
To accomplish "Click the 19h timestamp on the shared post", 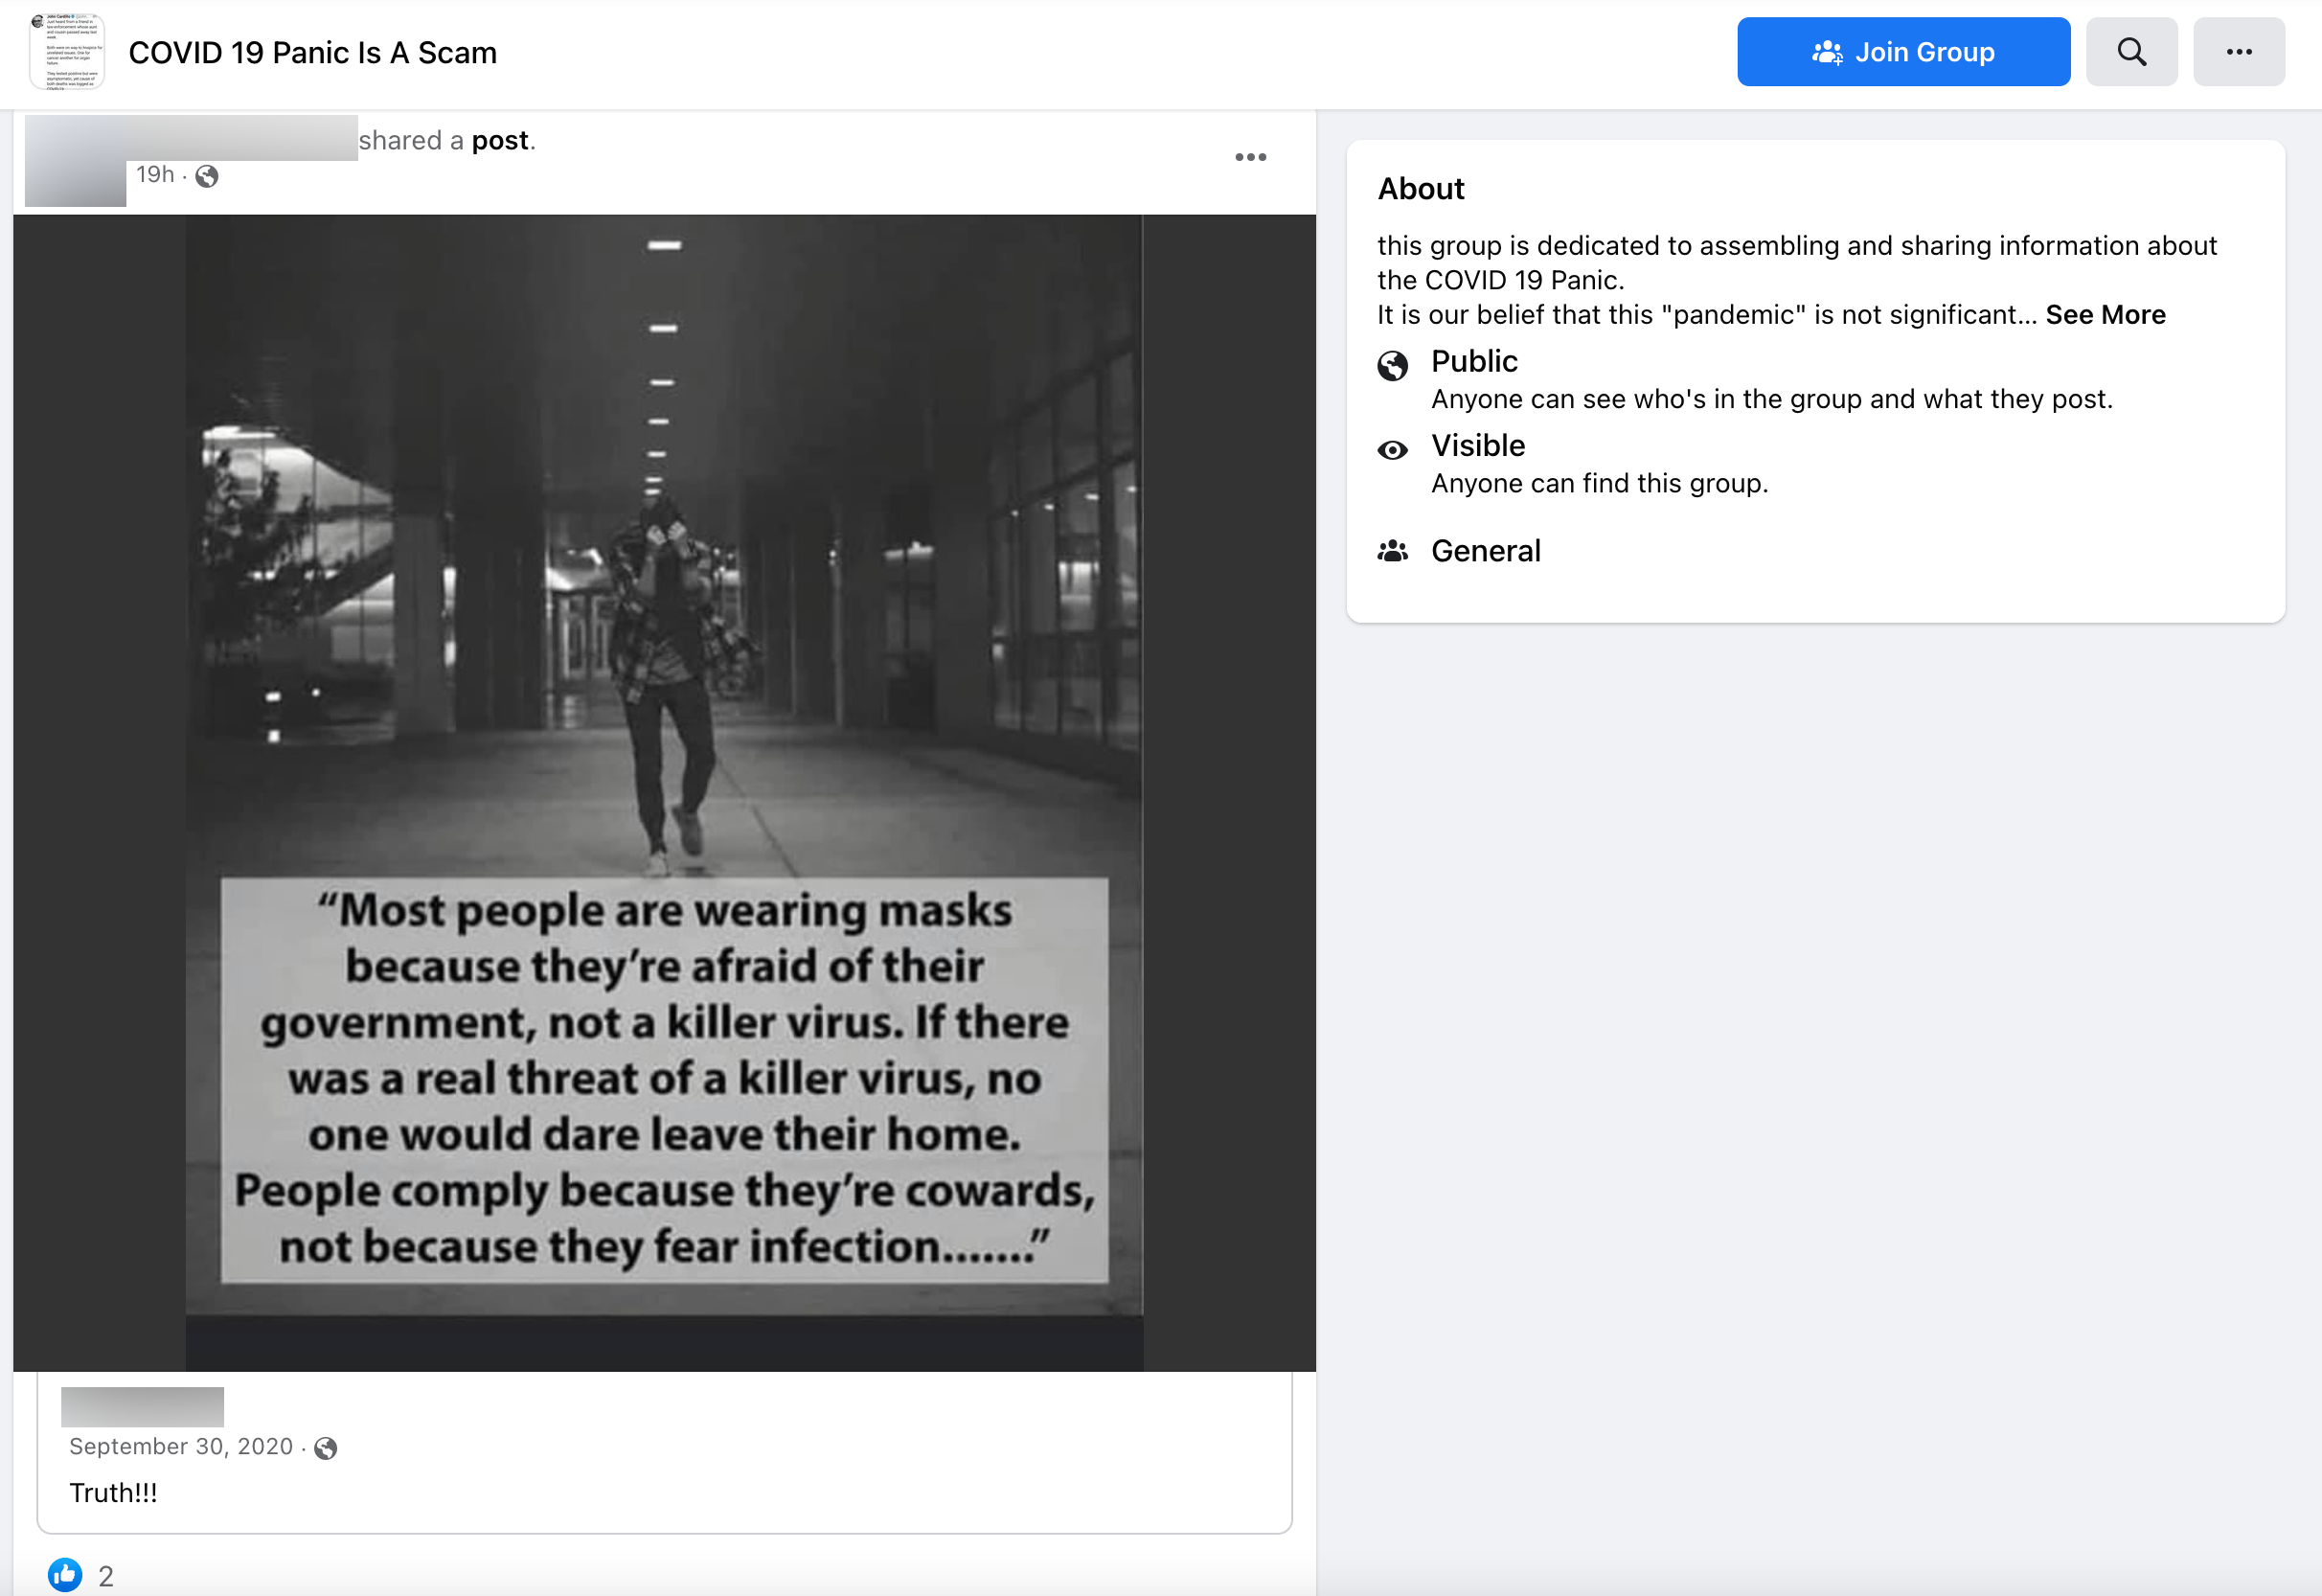I will [x=156, y=175].
